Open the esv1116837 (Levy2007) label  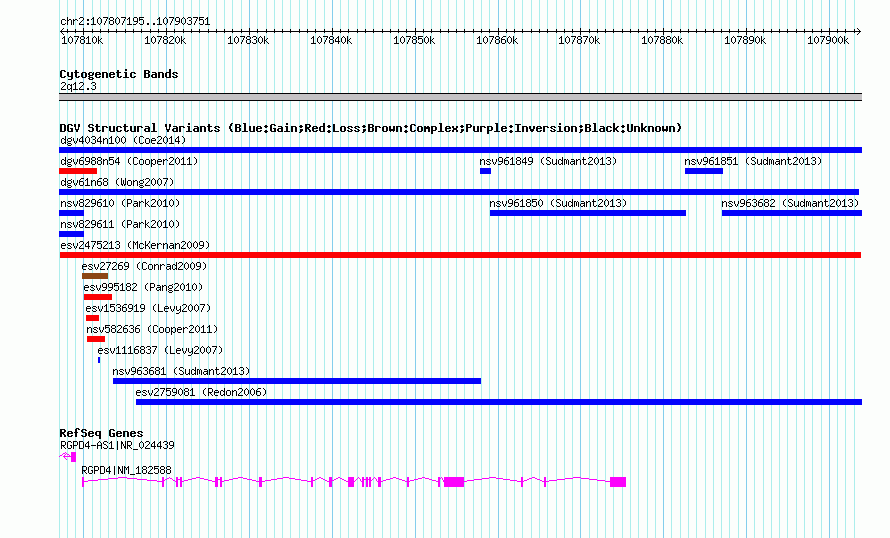(x=160, y=350)
